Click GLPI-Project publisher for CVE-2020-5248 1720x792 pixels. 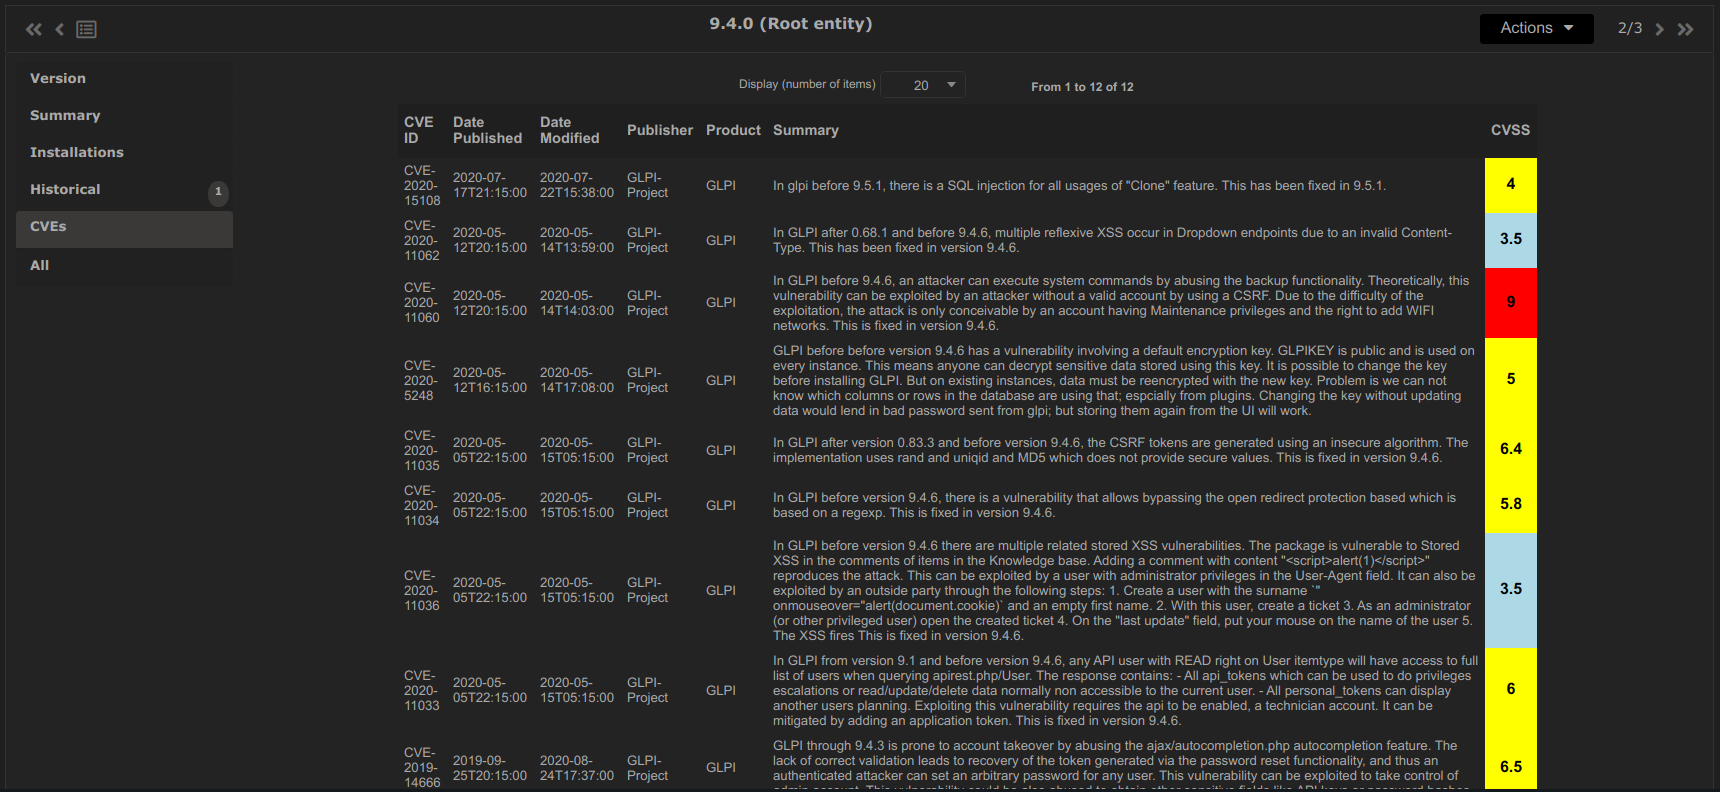tap(647, 380)
